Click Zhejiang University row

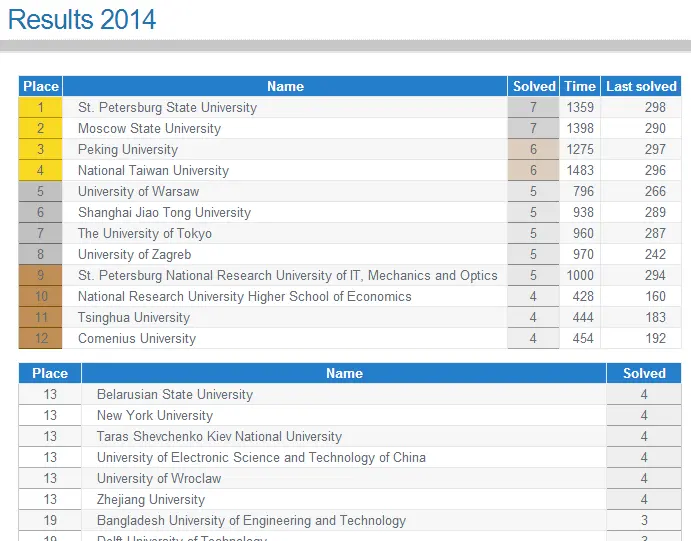pos(350,499)
